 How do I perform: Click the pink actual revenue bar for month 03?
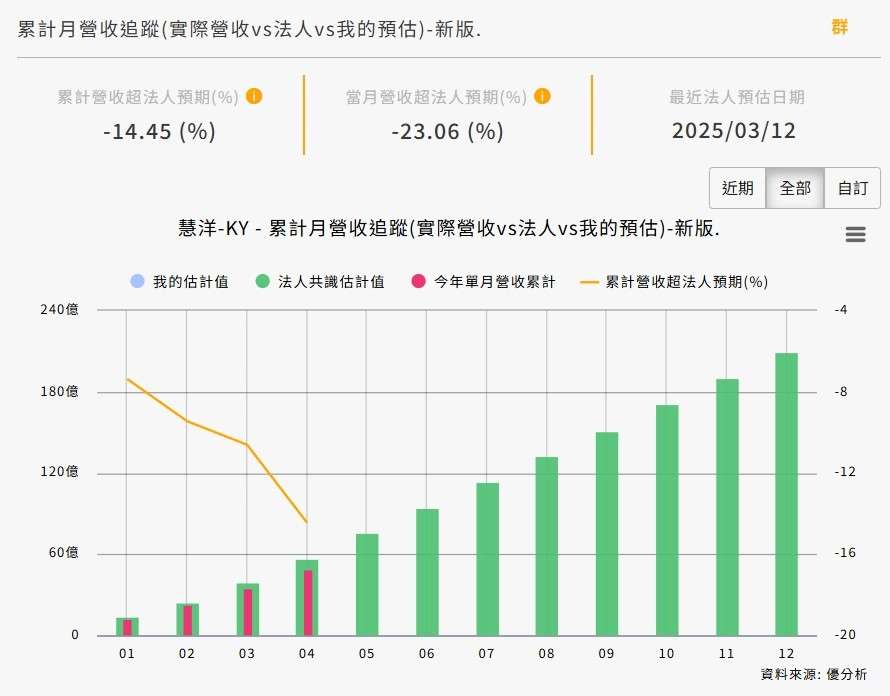click(247, 612)
